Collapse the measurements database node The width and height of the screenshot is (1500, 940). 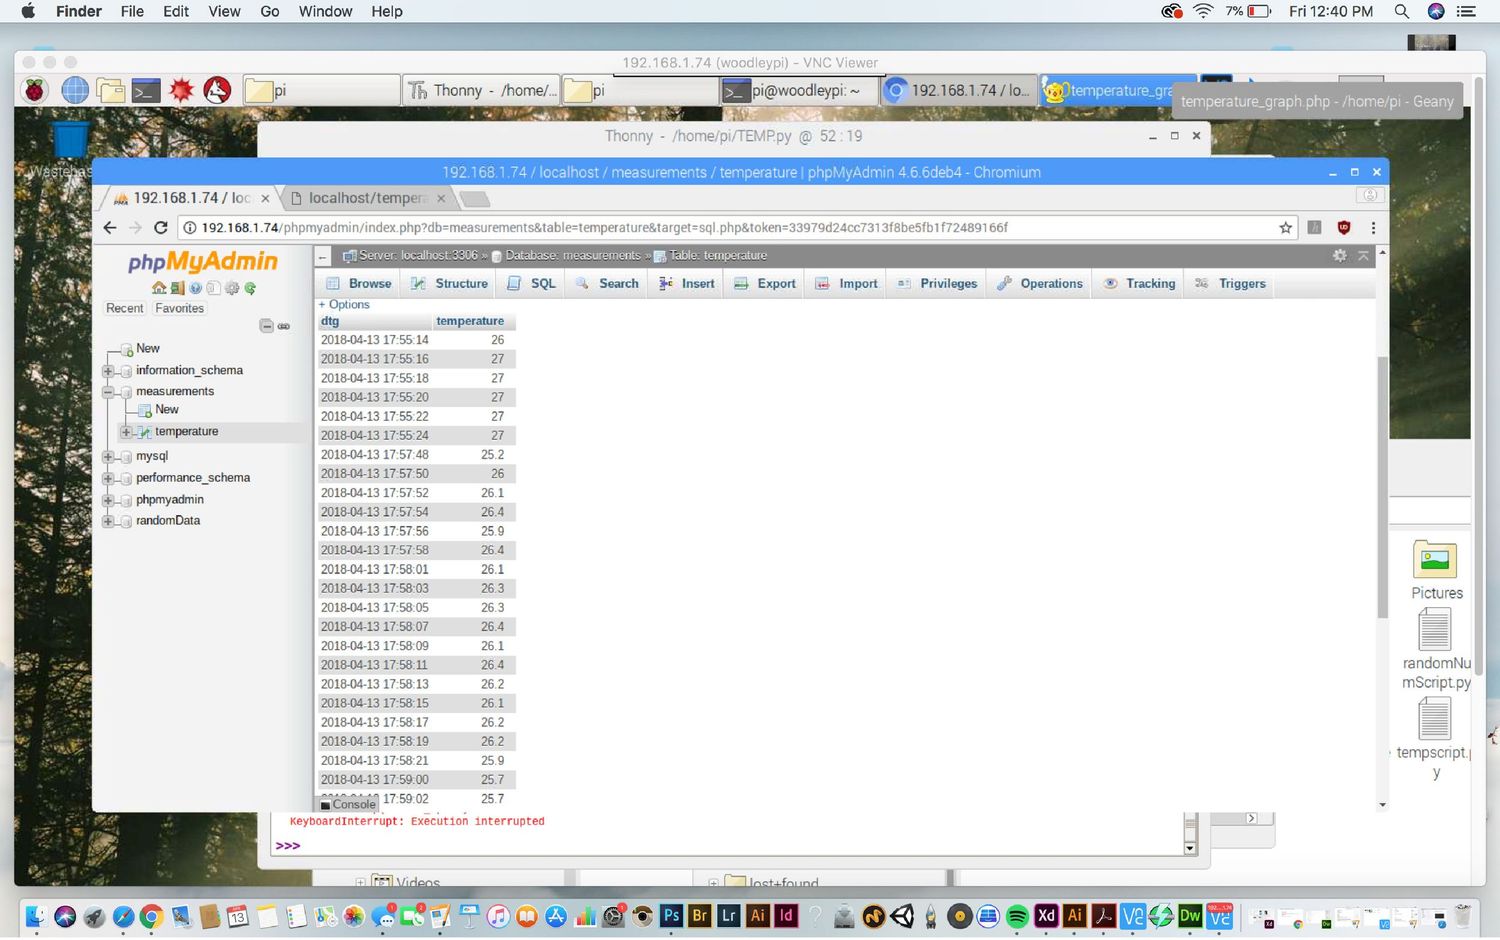tap(108, 392)
